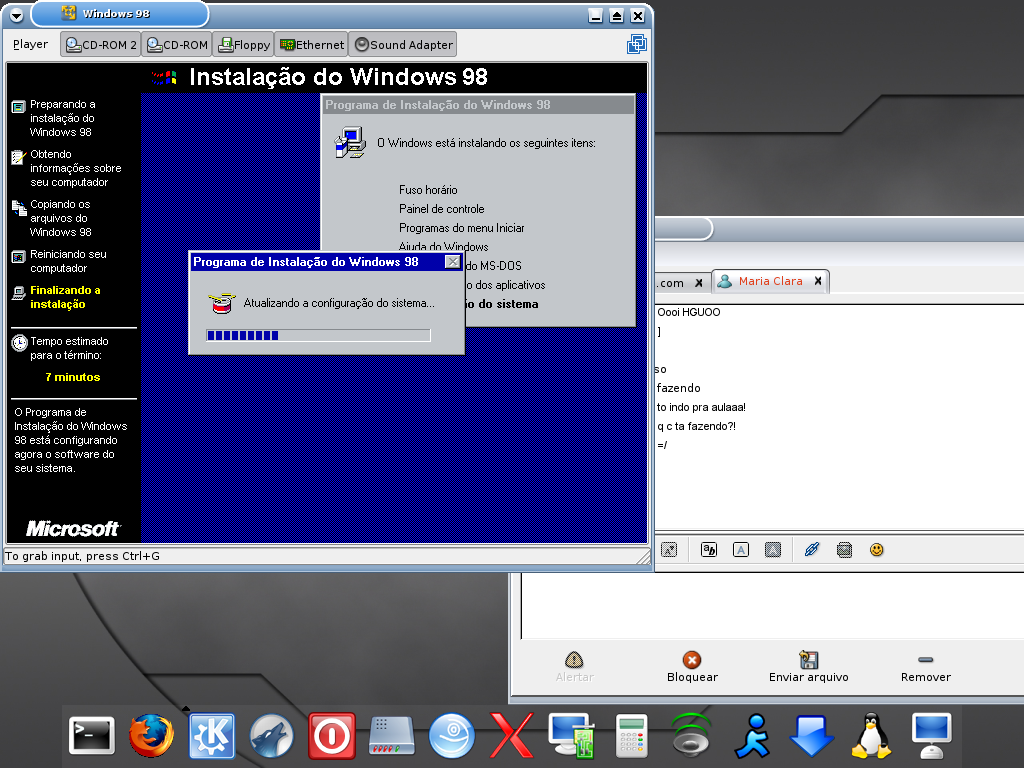The height and width of the screenshot is (768, 1024).
Task: Click the 'Copiando os arquivos do Windows 98' step
Action: pyautogui.click(x=61, y=218)
